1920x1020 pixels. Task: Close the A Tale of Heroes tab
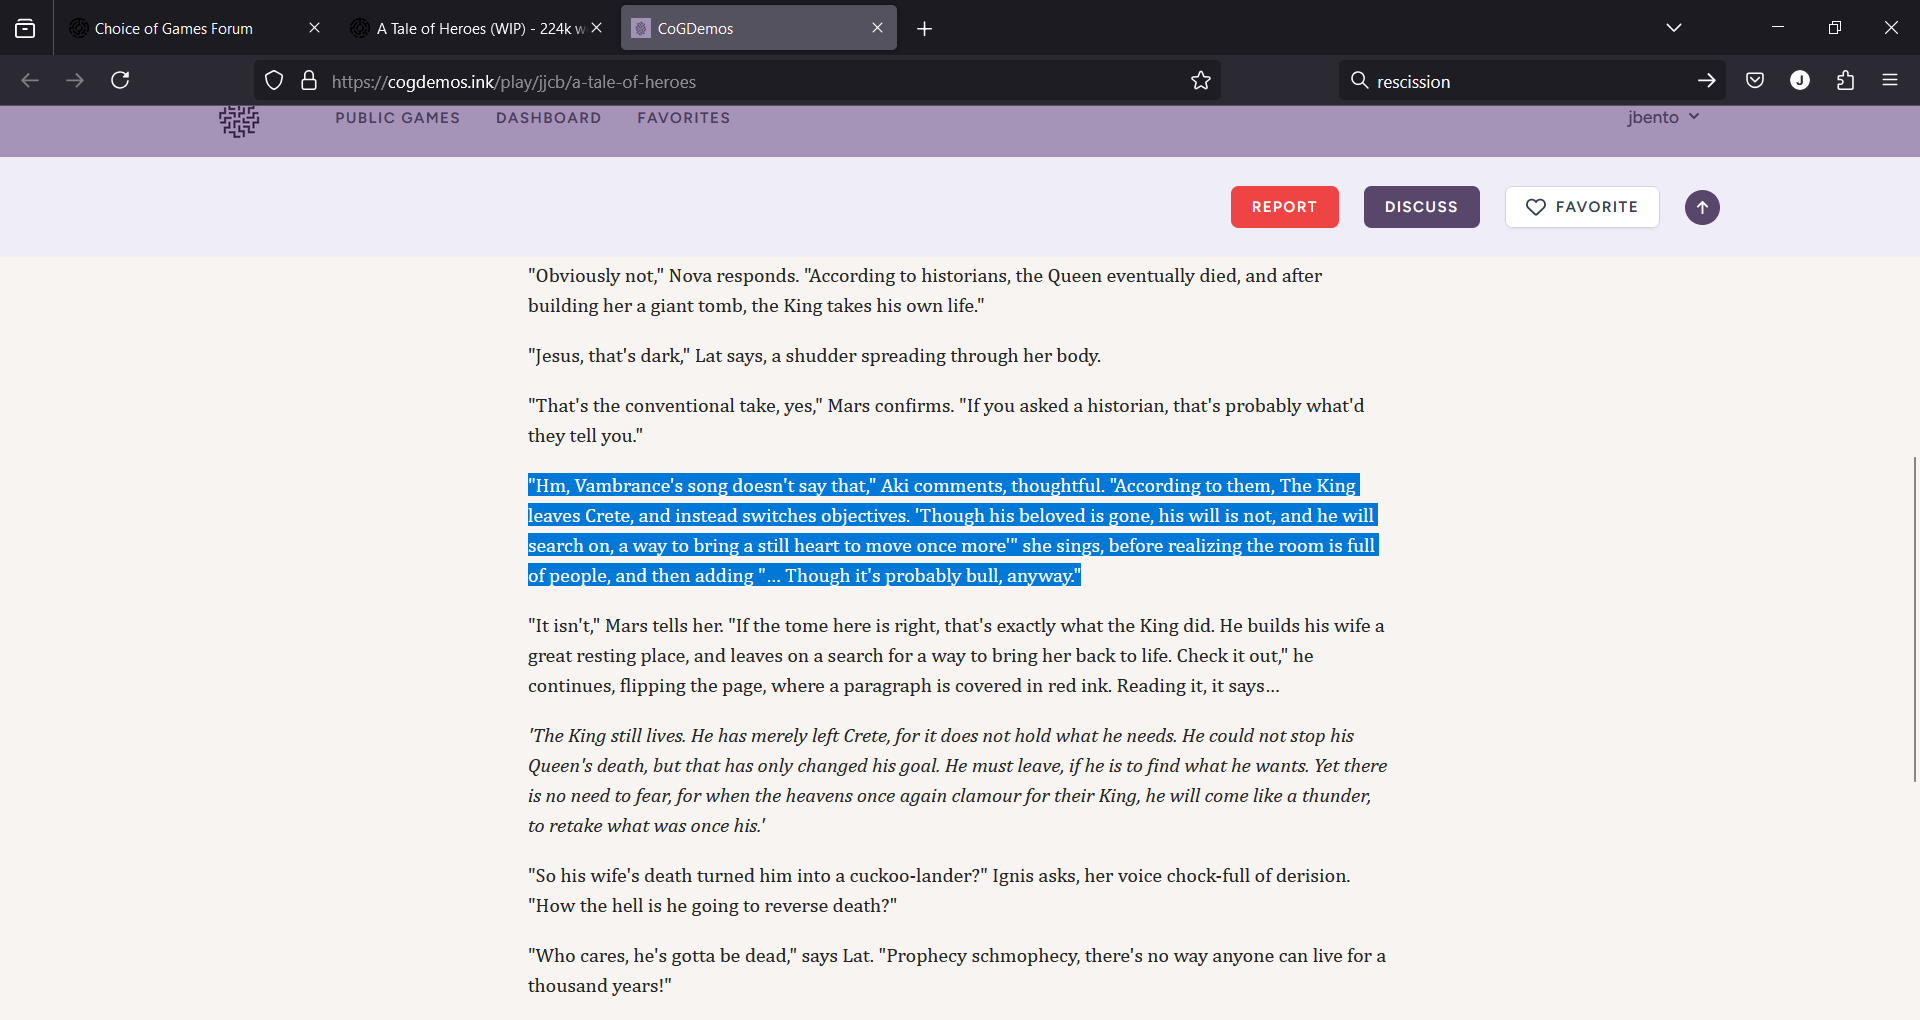pos(597,28)
